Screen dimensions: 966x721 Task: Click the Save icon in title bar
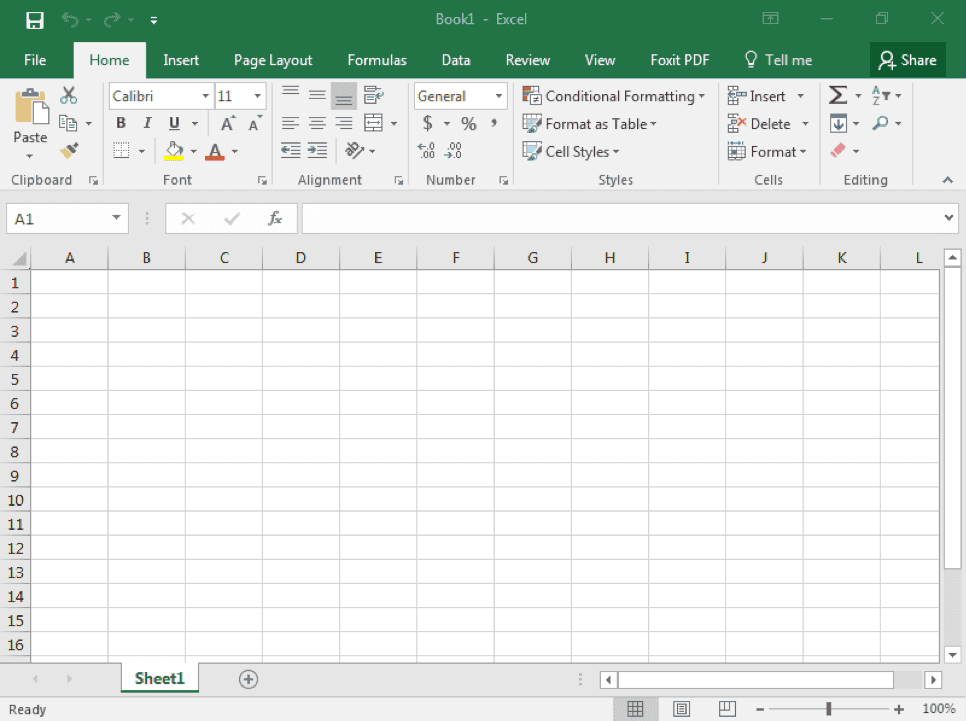(34, 19)
